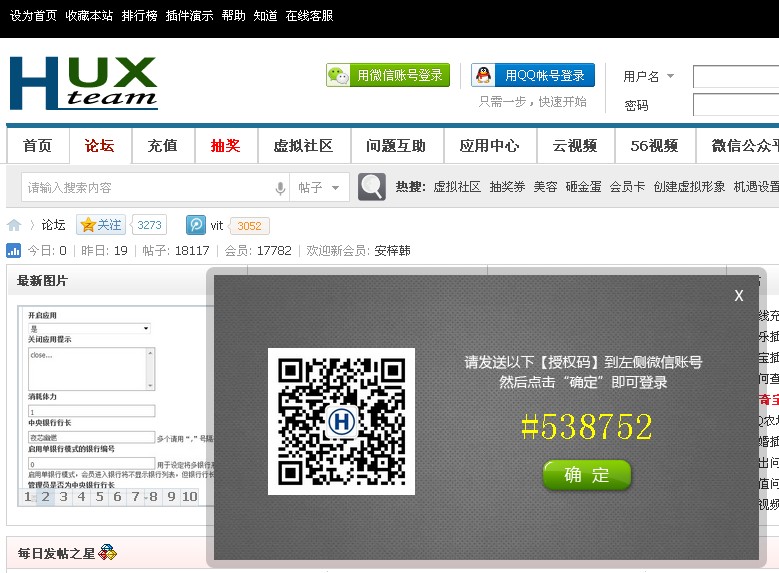Click 插件演示 in the top bar

189,16
